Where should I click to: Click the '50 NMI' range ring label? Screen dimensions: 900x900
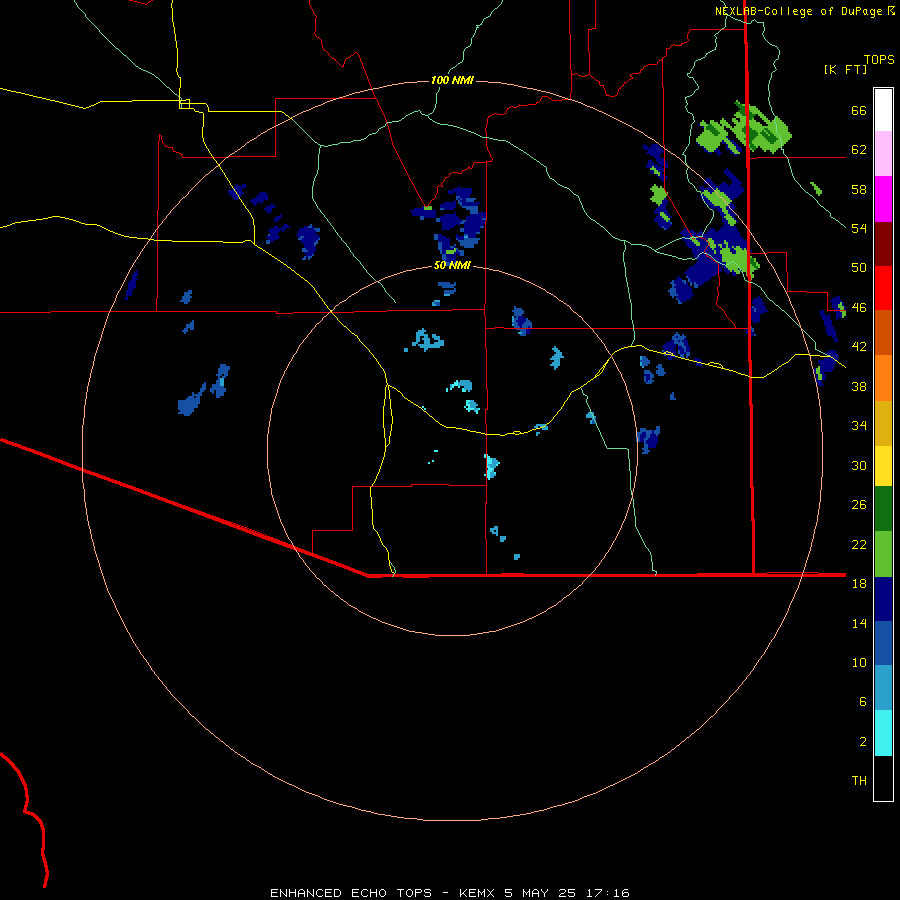coord(452,265)
